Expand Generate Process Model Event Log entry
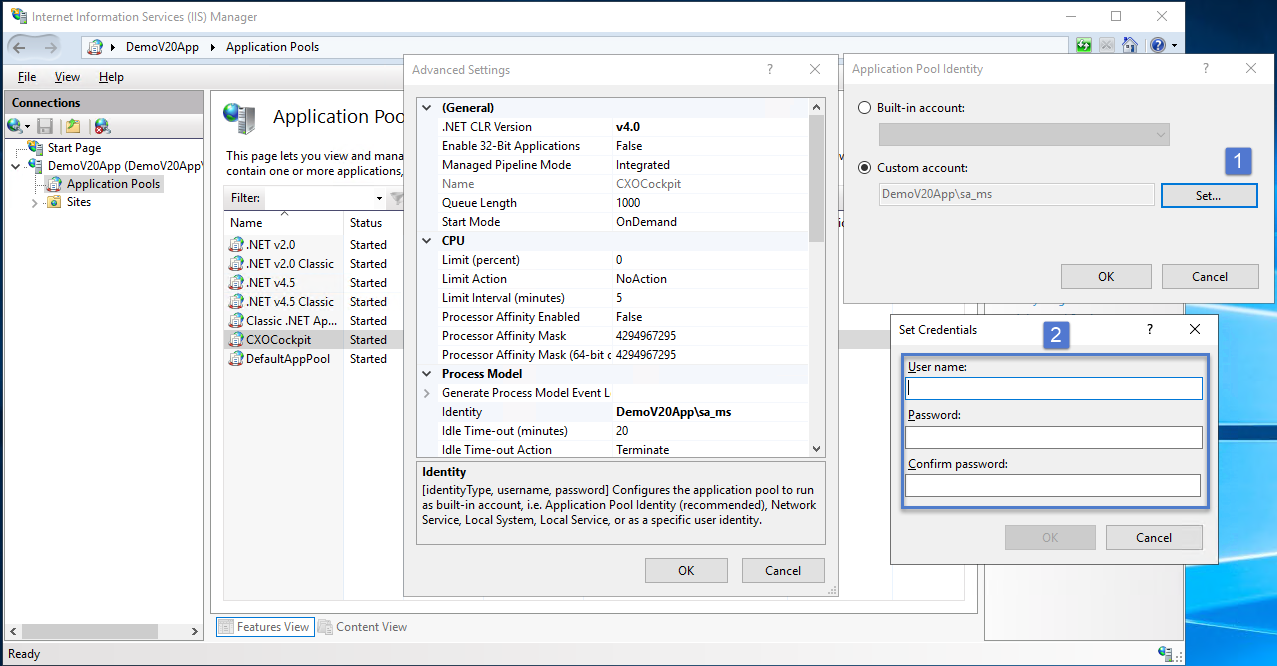1277x666 pixels. point(428,393)
